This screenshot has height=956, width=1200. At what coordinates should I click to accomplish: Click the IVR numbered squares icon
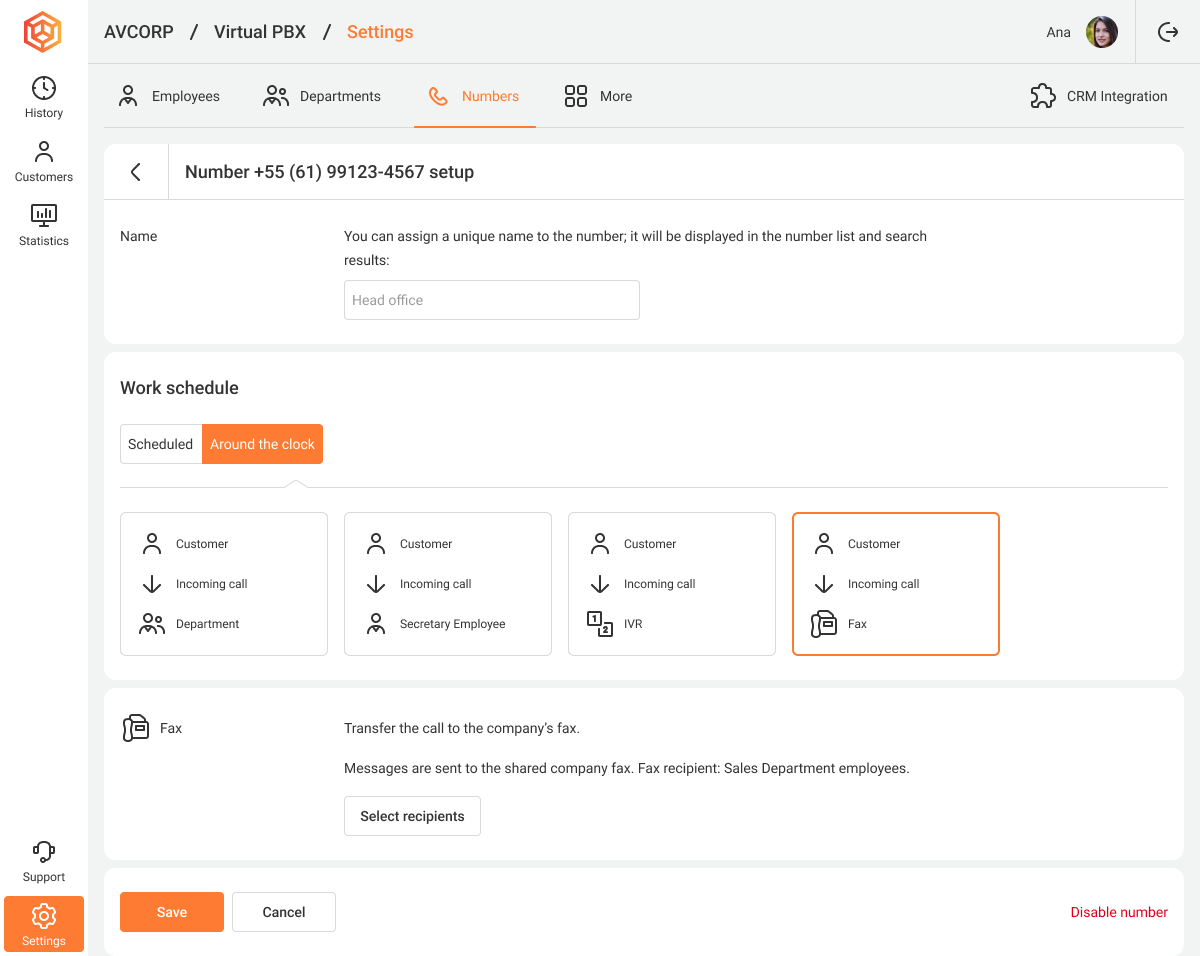tap(600, 624)
